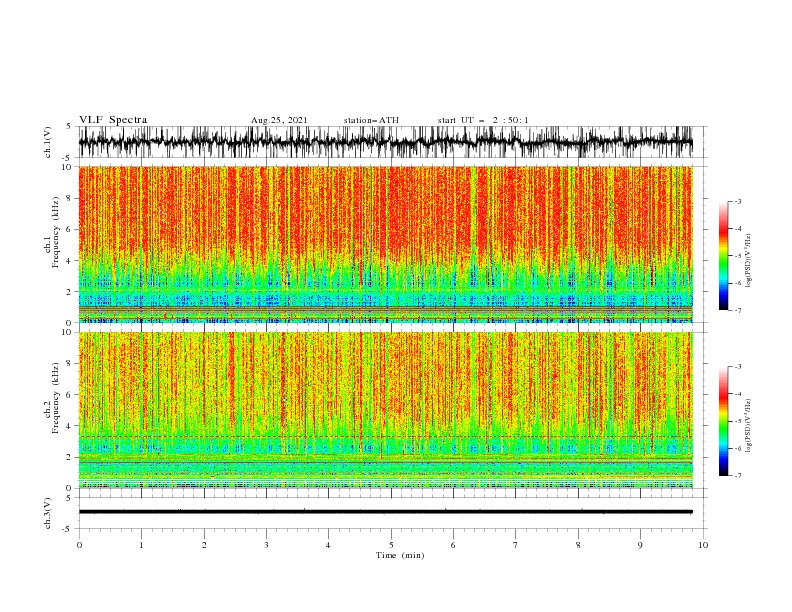The image size is (792, 612).
Task: Click the lower "log(PSD)(V²/Hz)" color bar label
Action: [x=749, y=425]
